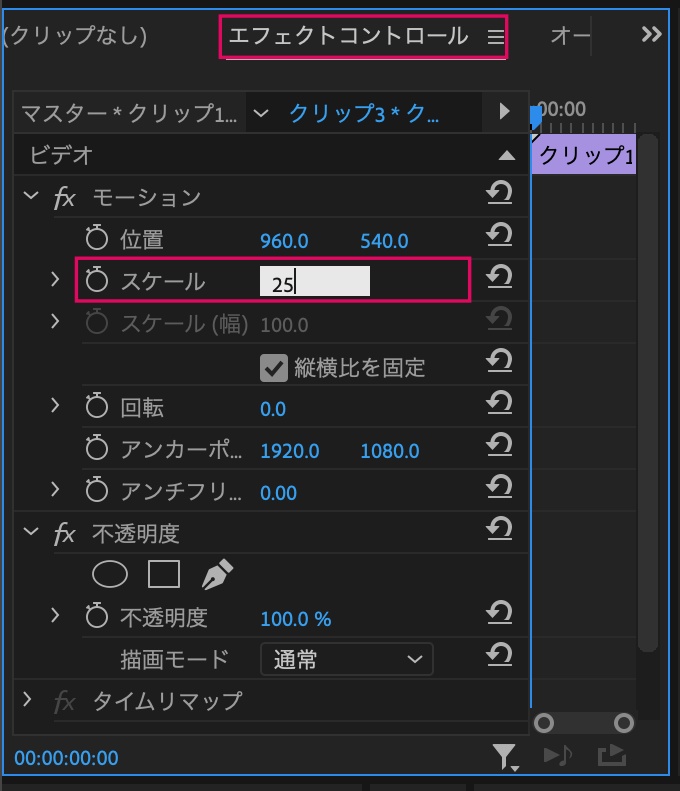This screenshot has width=680, height=791.
Task: Click the play audio only icon
Action: [x=558, y=755]
